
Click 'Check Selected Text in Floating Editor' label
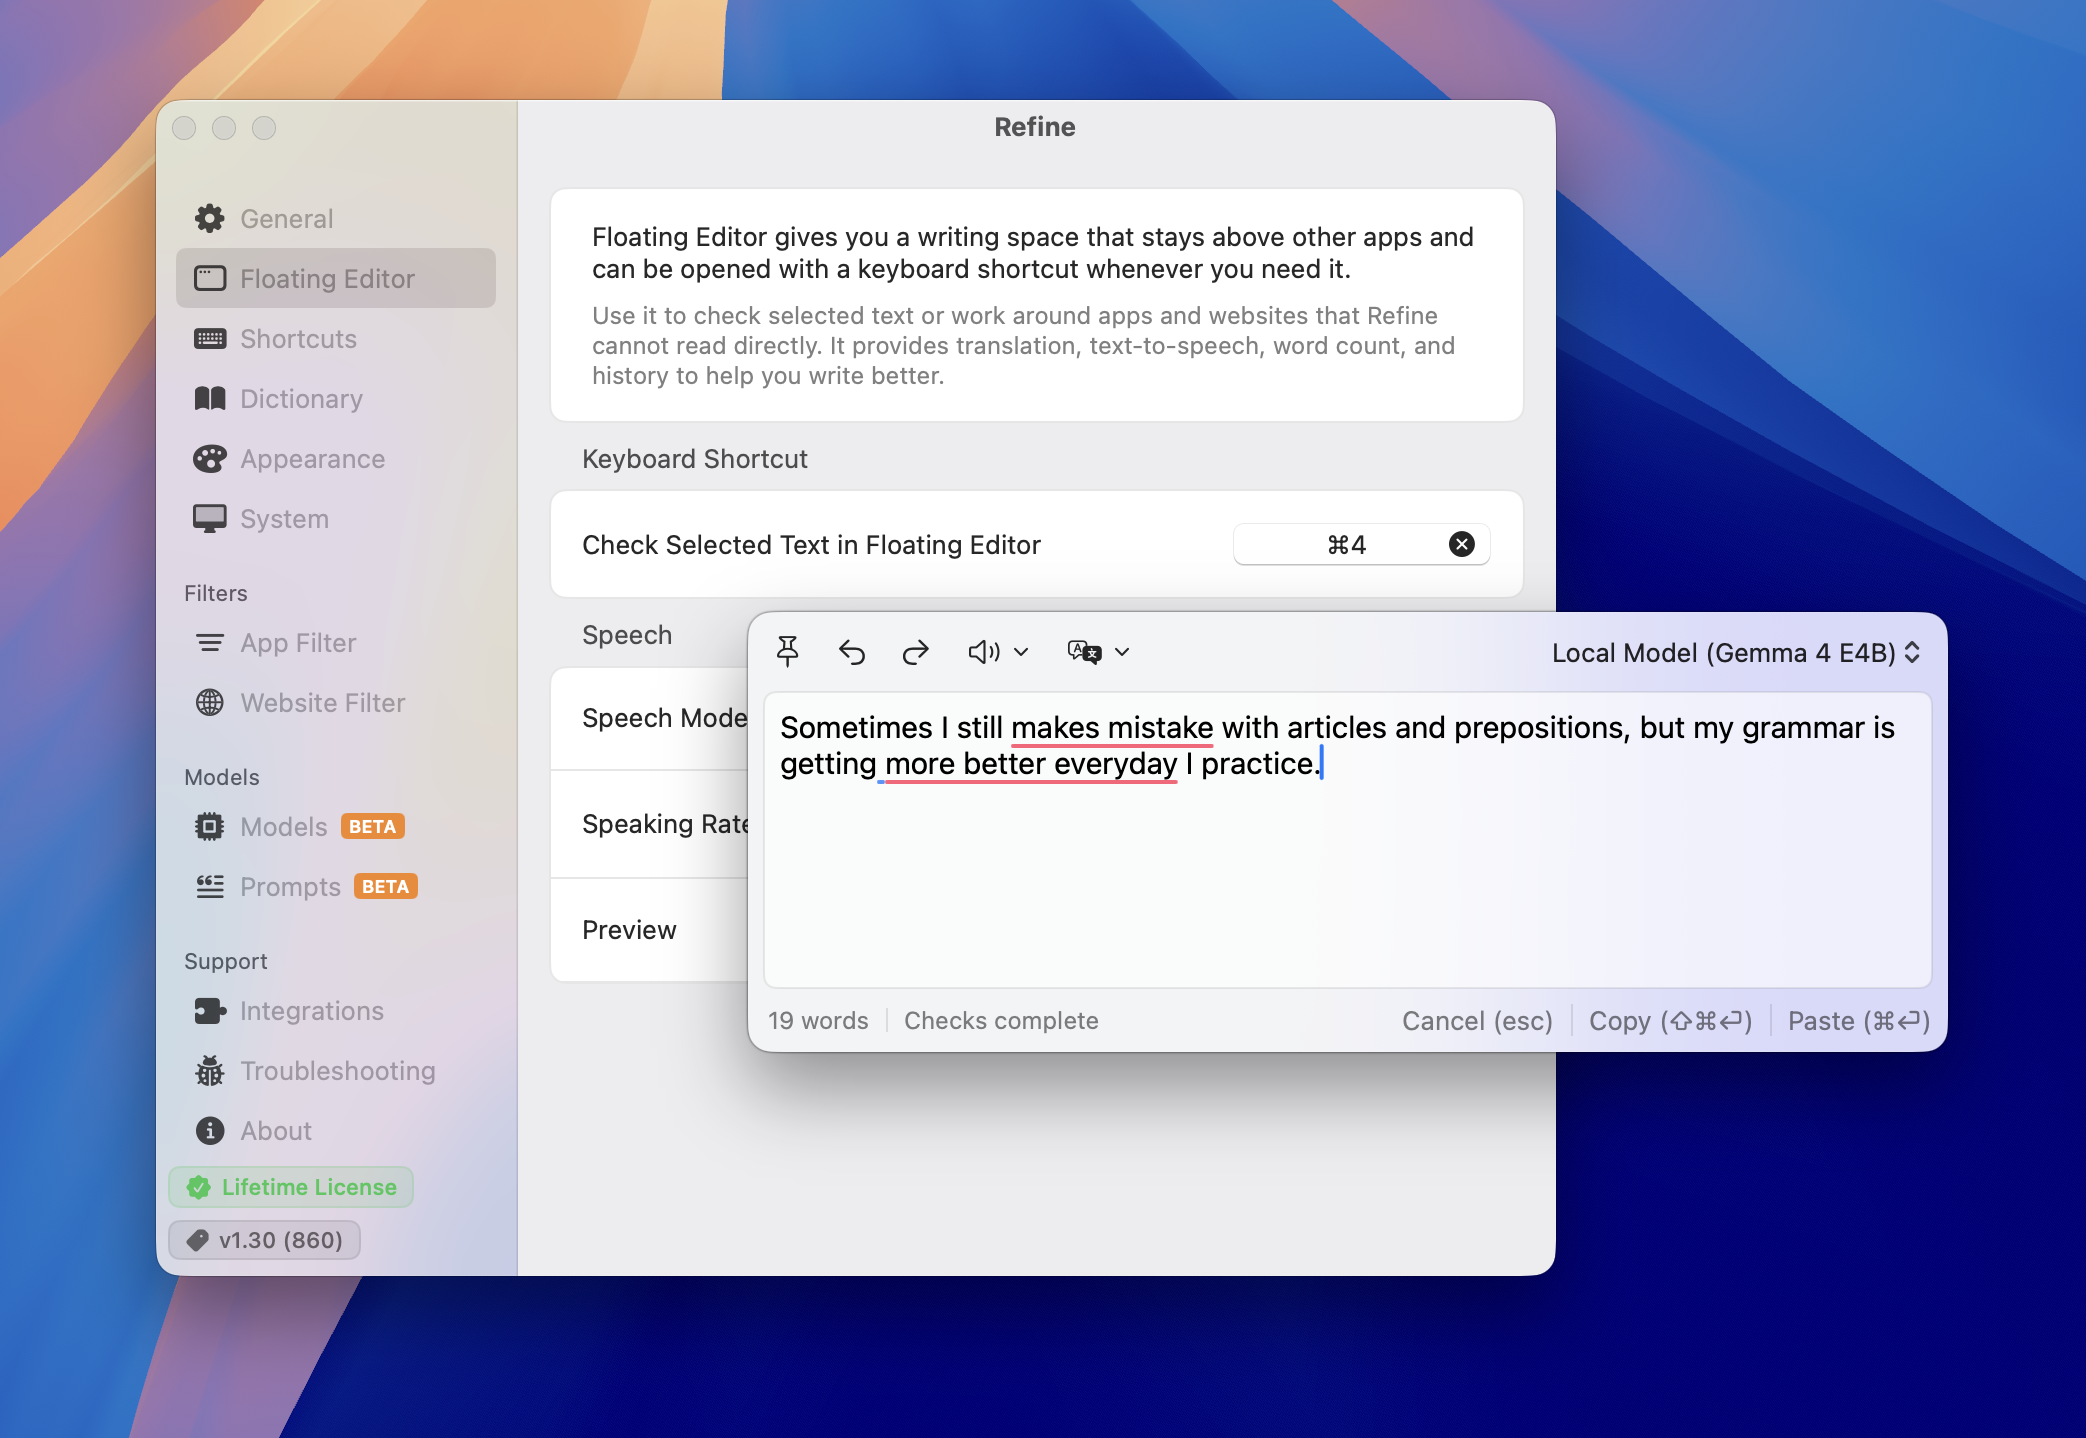pyautogui.click(x=811, y=545)
